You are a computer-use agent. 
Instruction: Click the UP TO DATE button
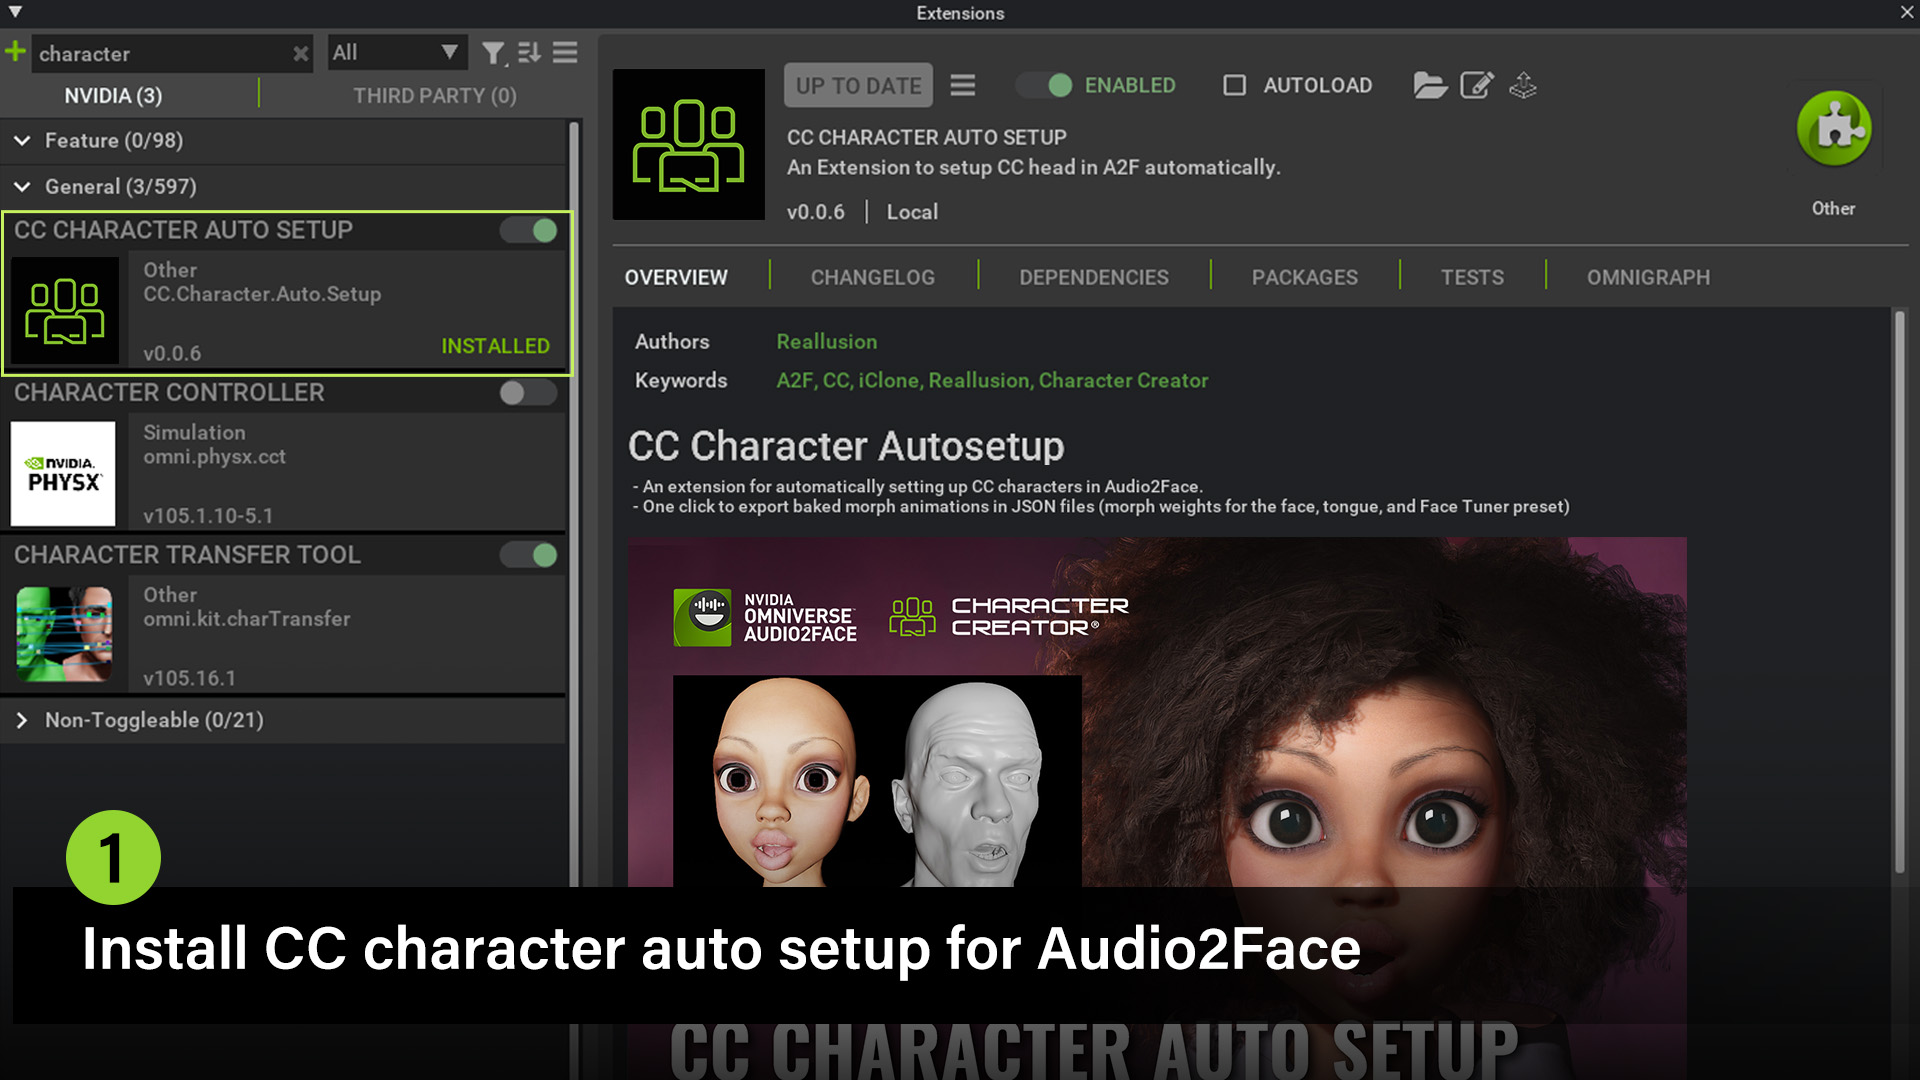click(x=857, y=85)
